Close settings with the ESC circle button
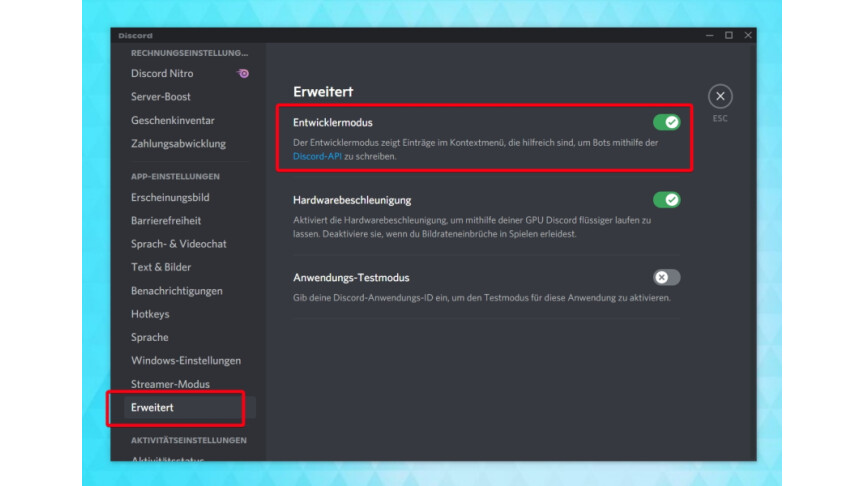 click(x=720, y=96)
